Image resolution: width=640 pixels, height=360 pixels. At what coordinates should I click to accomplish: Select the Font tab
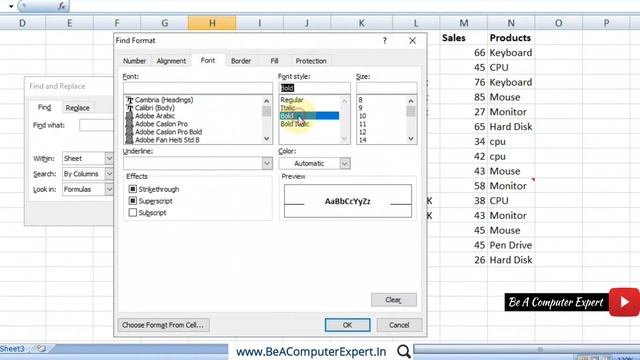208,60
